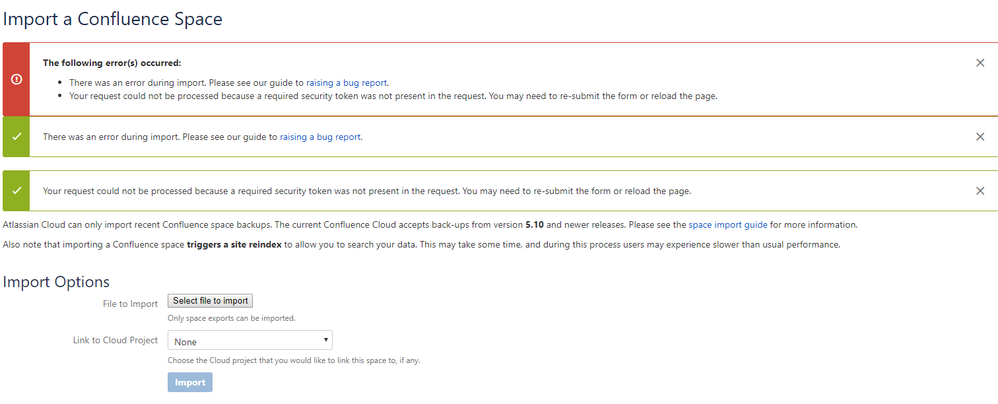Click the bold '5.10' version text
Viewport: 998px width, 404px height.
coord(535,225)
